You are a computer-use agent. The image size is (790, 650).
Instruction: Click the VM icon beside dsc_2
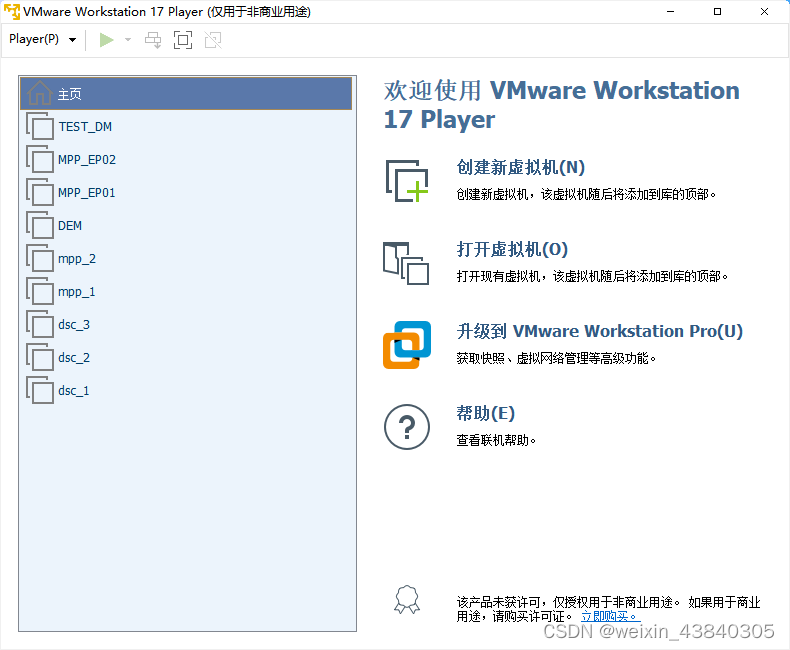(40, 358)
